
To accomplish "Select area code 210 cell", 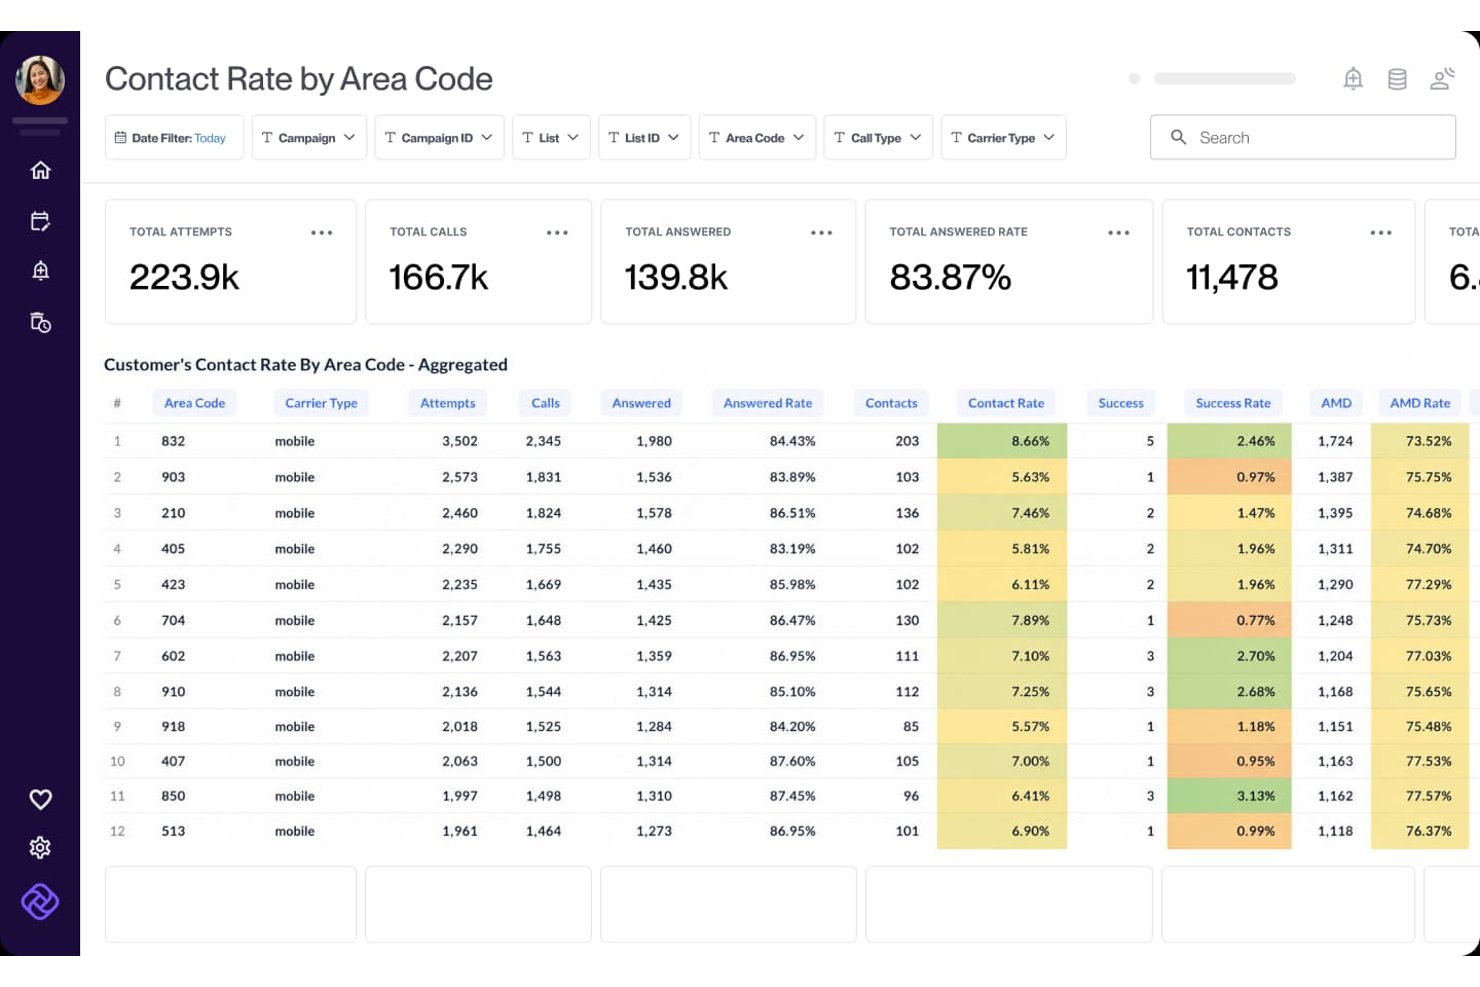I will tap(173, 513).
